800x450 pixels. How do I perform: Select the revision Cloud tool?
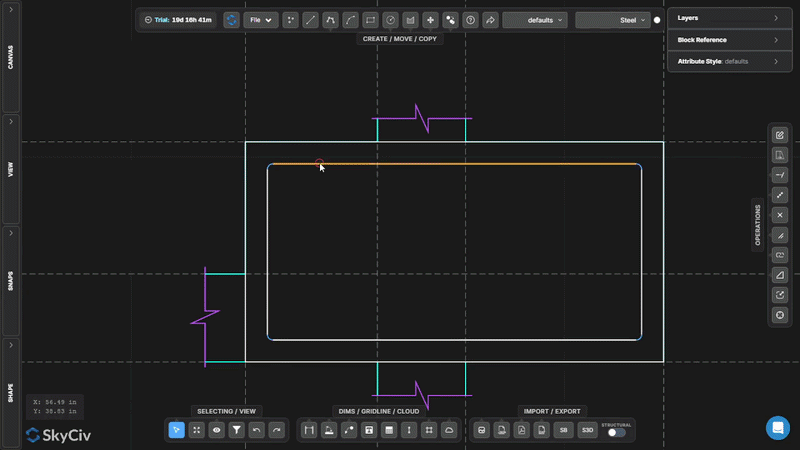(x=449, y=430)
